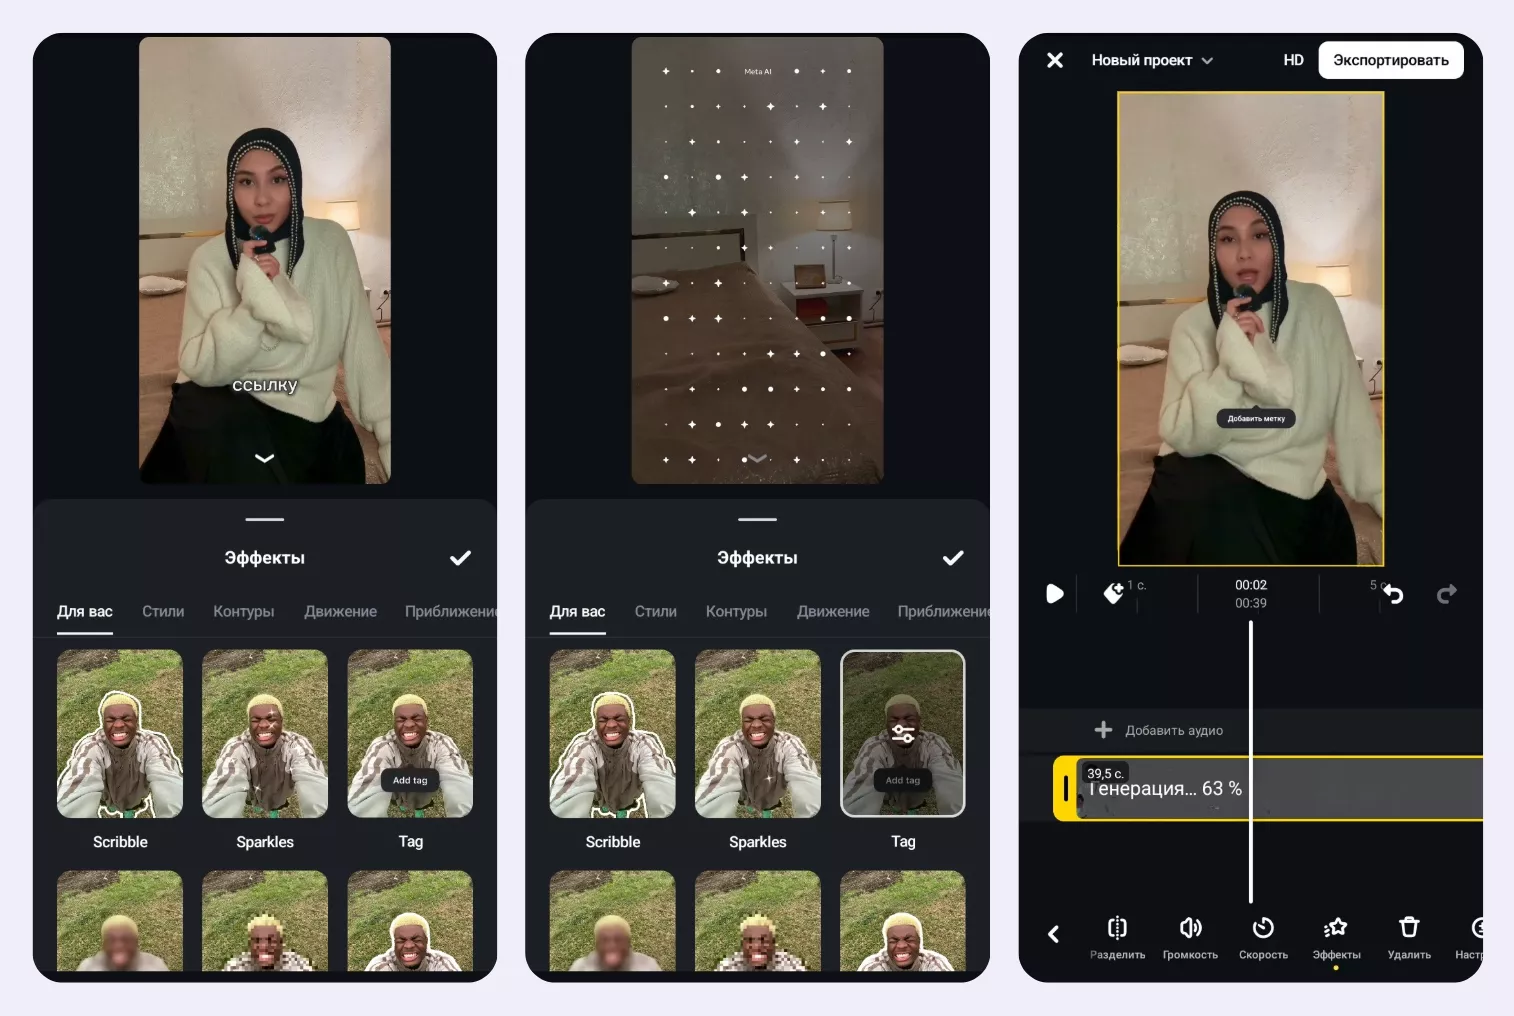The height and width of the screenshot is (1016, 1514).
Task: Redo the last undone edit
Action: coord(1446,595)
